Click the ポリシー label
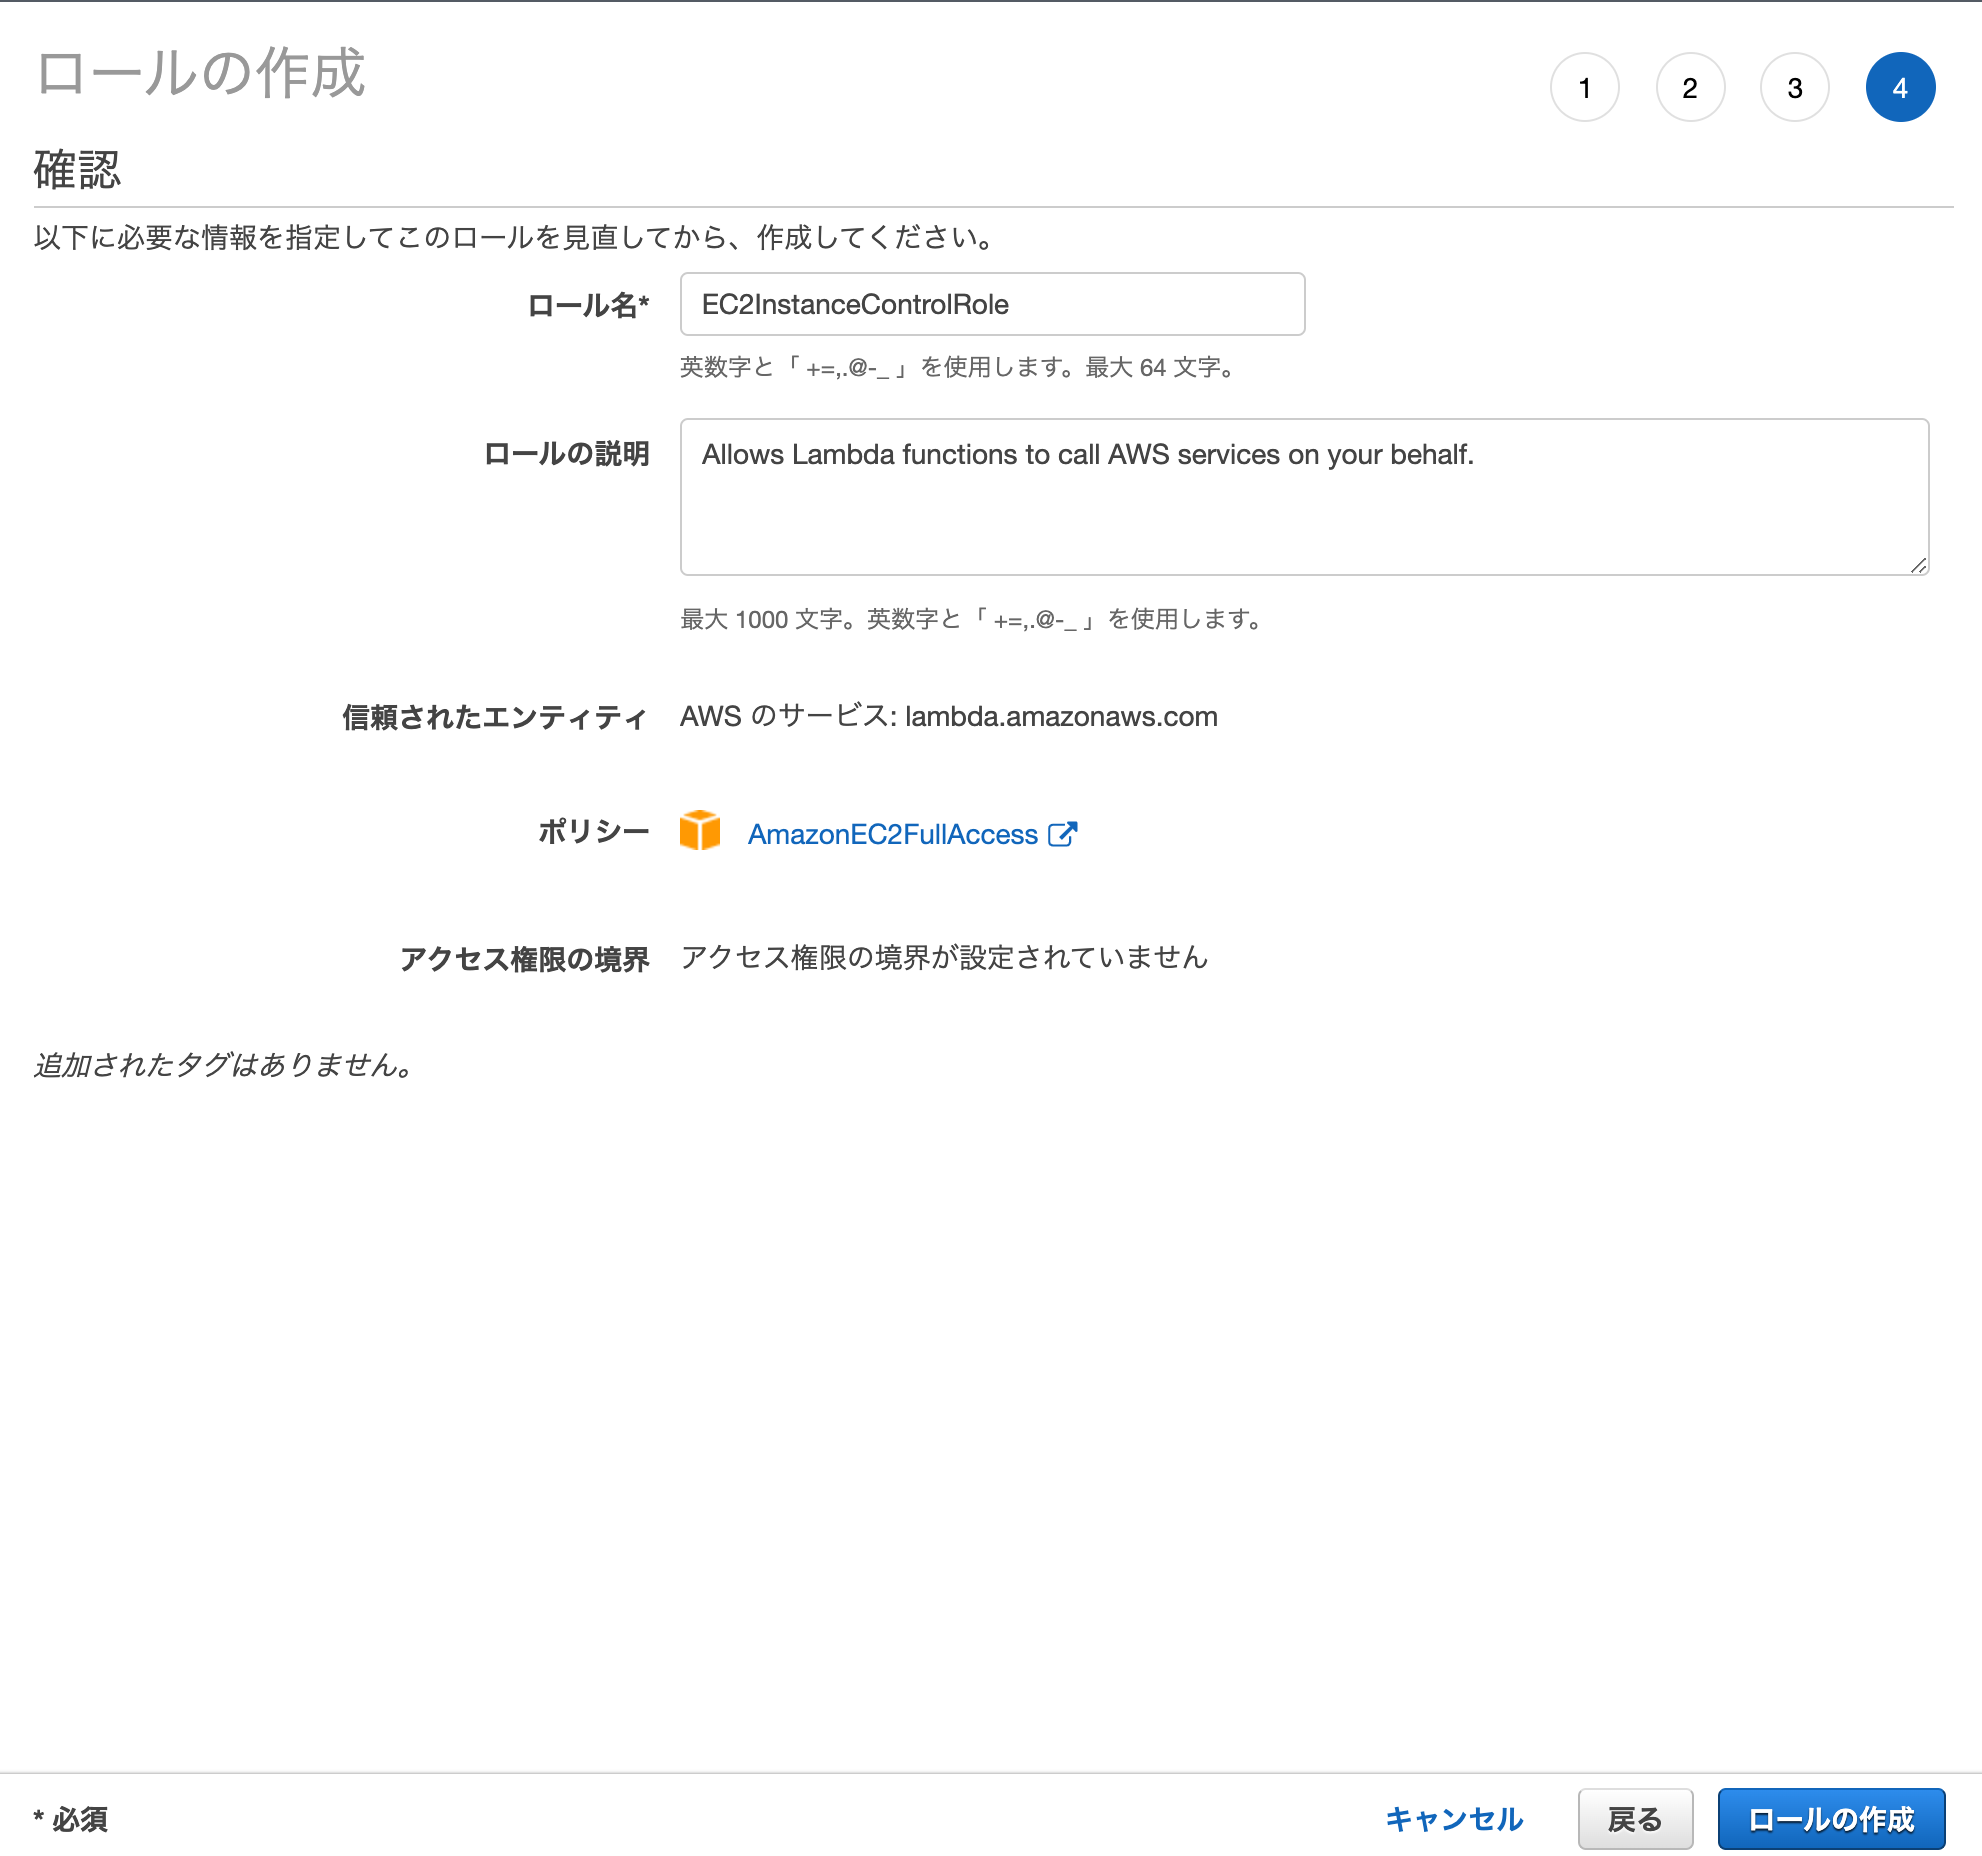Viewport: 1982px width, 1856px height. (593, 831)
